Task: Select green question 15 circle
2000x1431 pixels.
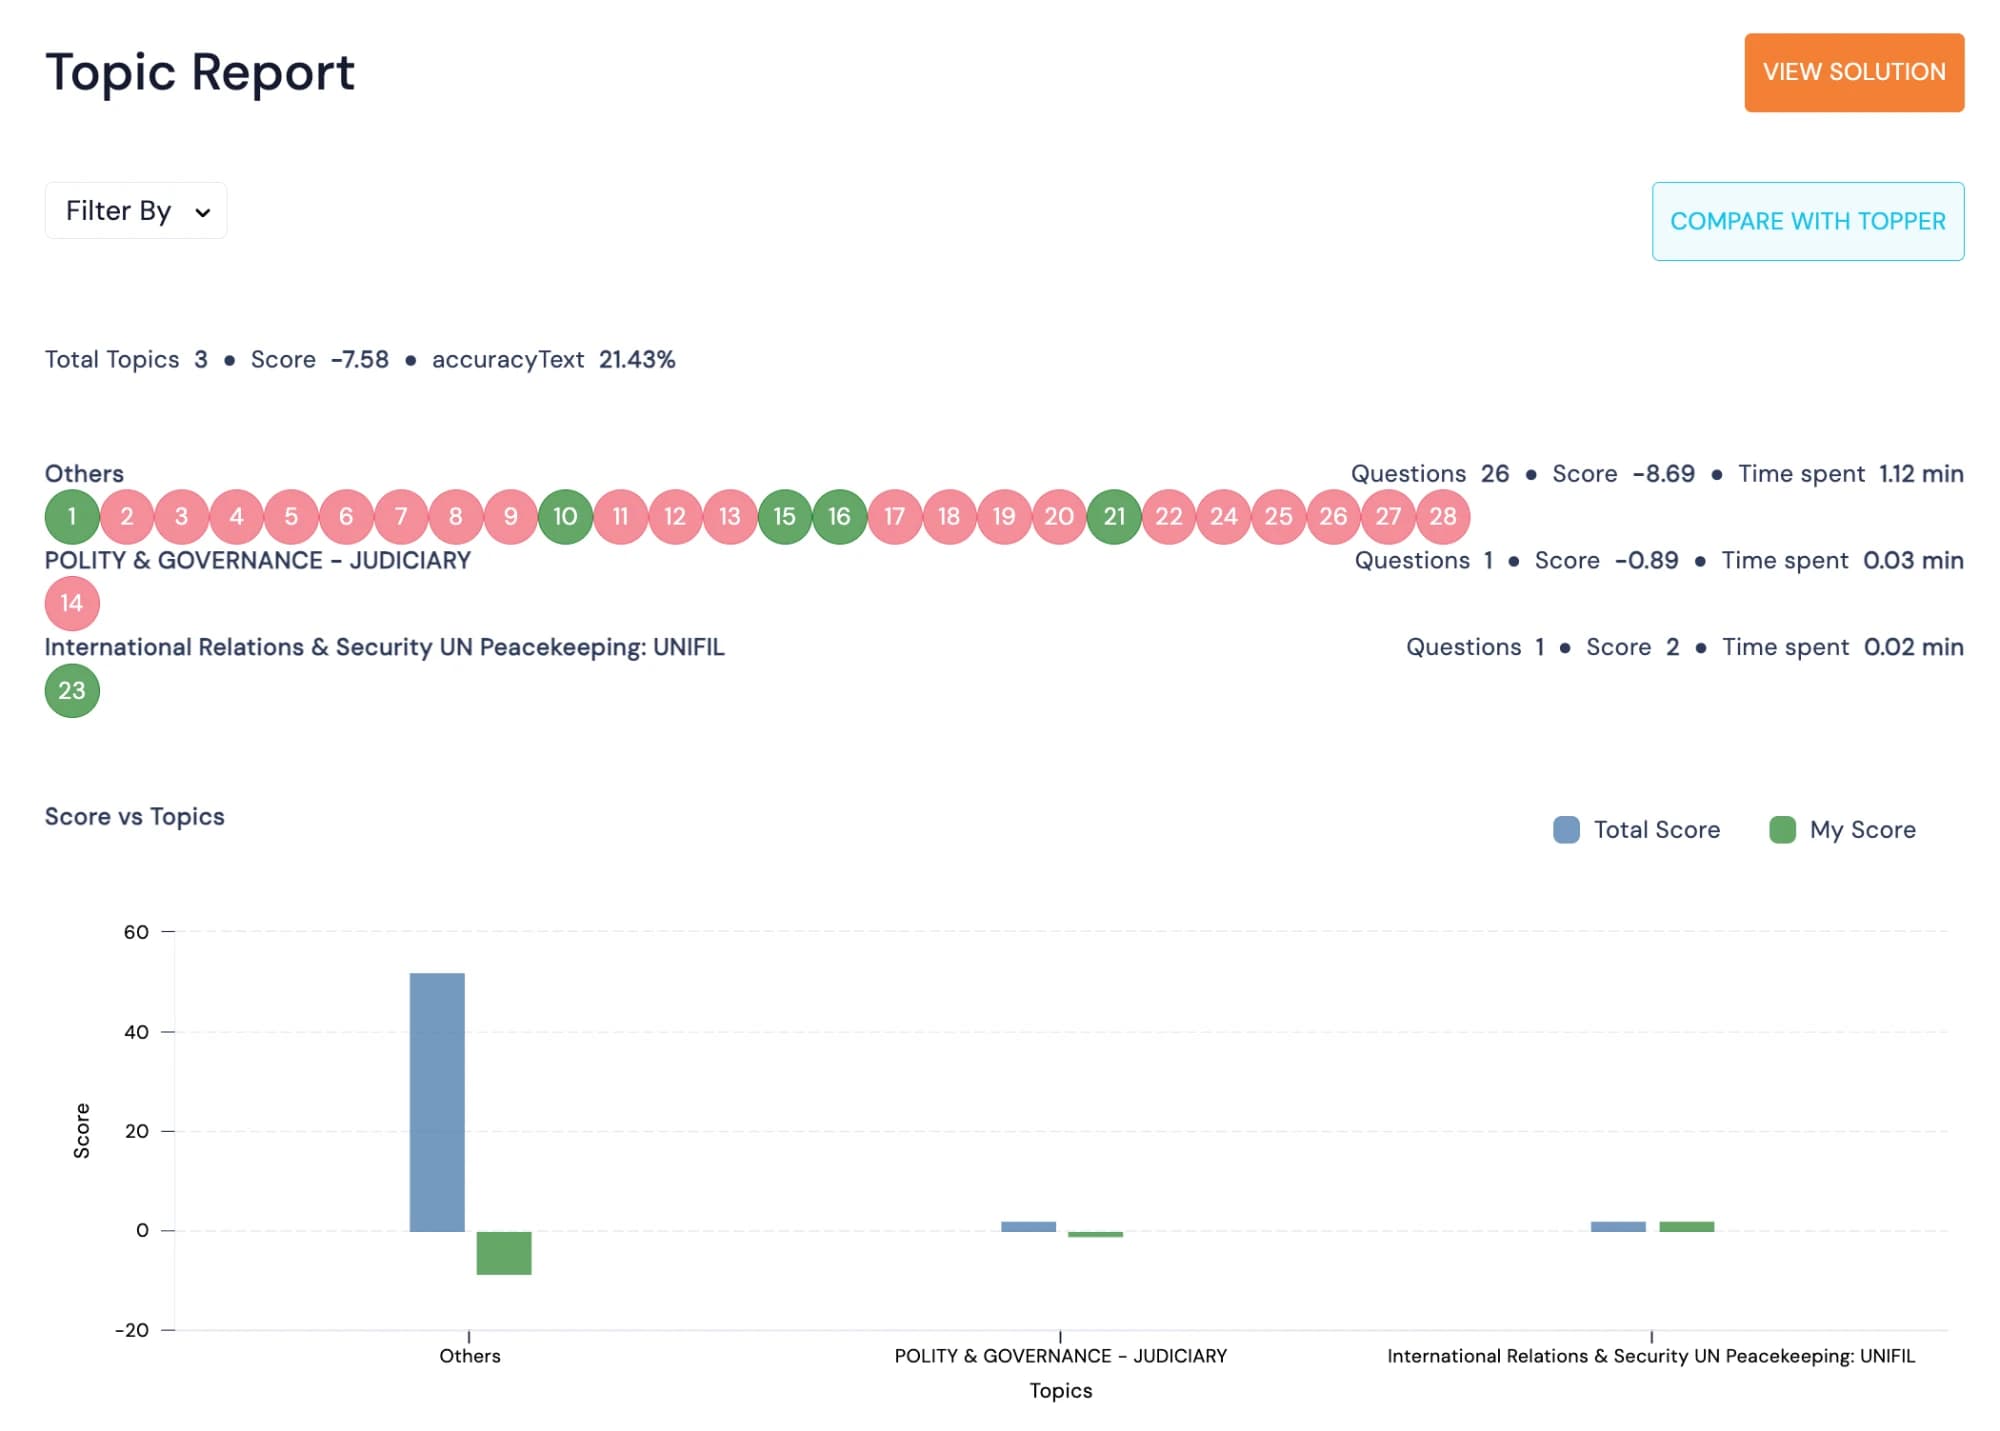Action: point(784,516)
